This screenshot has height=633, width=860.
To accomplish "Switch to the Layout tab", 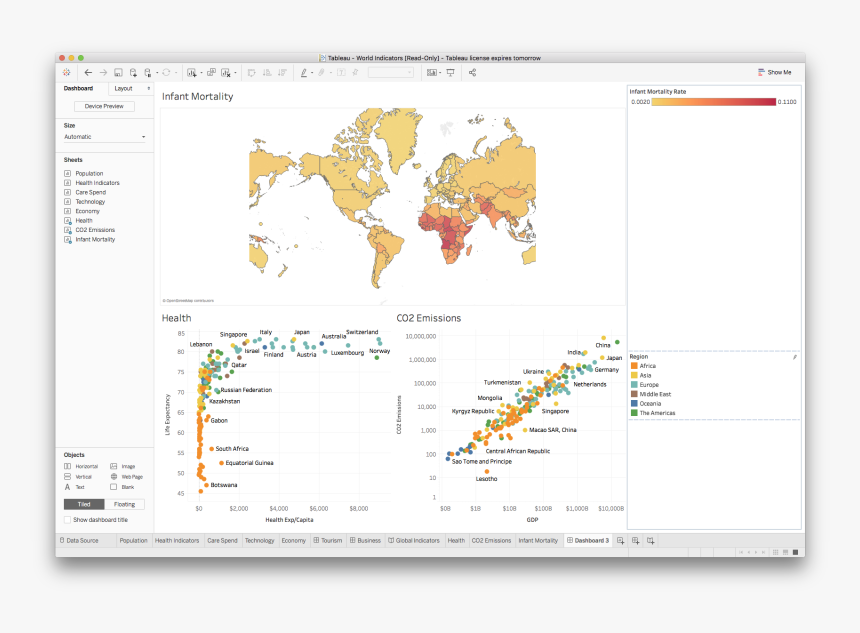I will (x=123, y=89).
